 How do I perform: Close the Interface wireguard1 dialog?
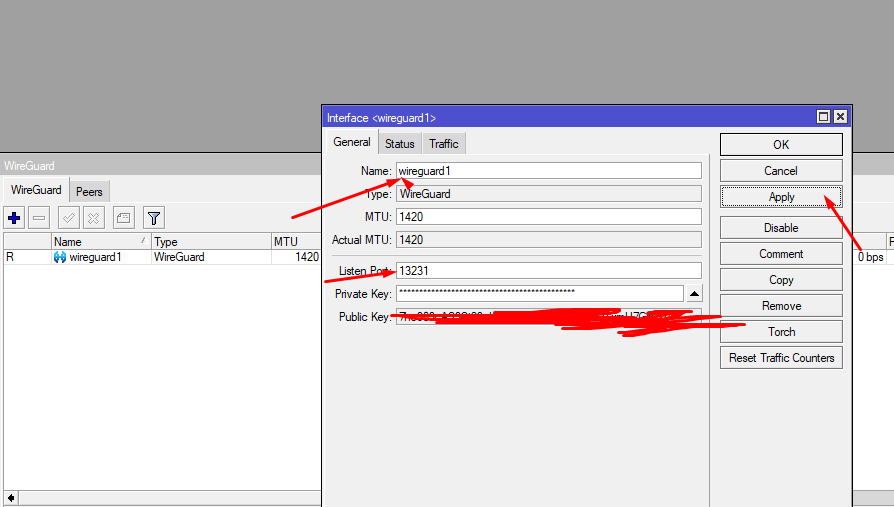[840, 117]
